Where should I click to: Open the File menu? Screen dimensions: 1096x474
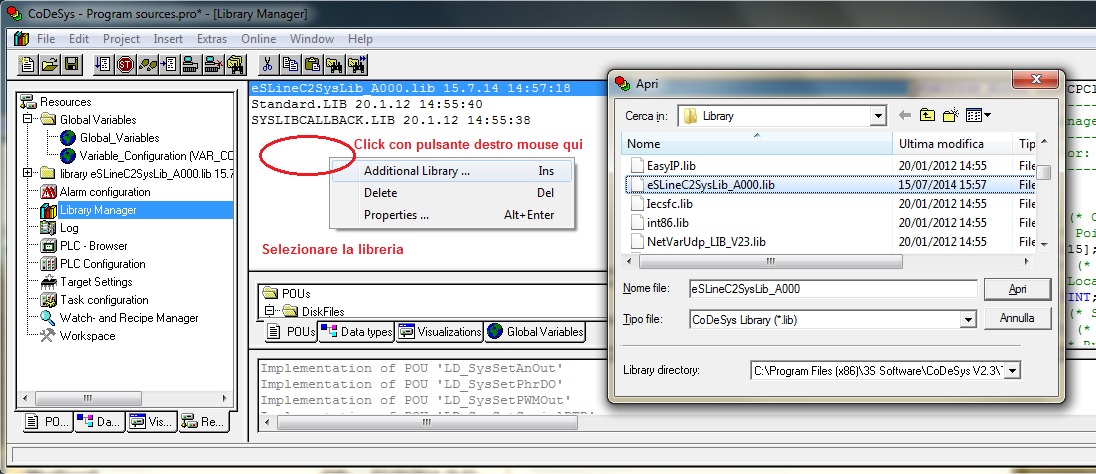(x=45, y=39)
